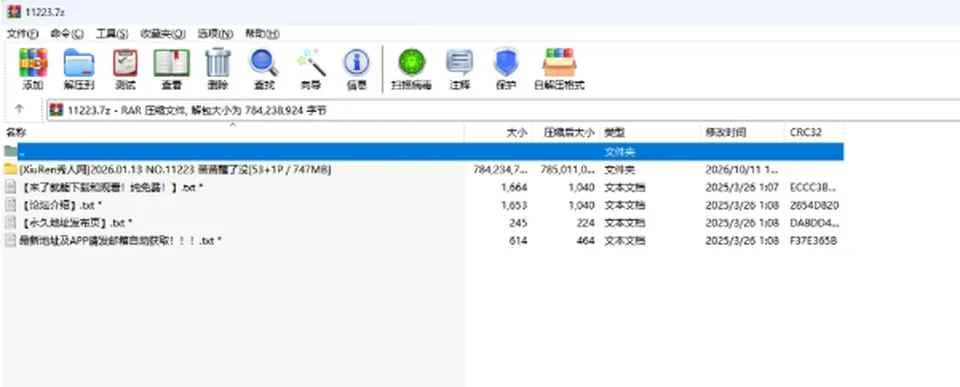
Task: Open the 工具(S) menu
Action: [112, 34]
